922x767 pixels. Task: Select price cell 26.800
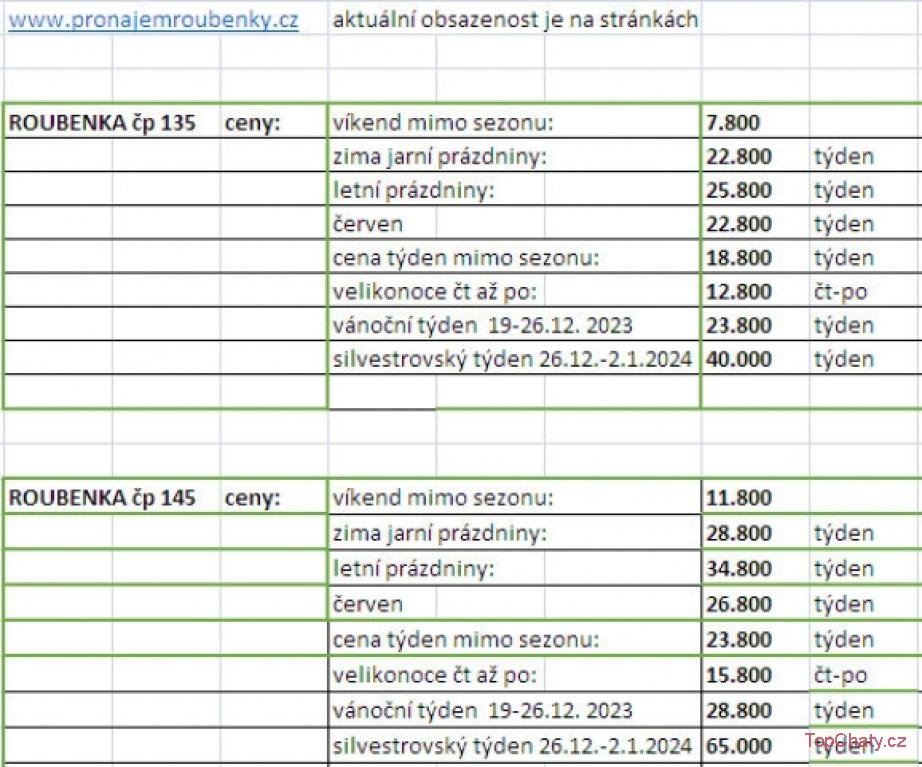point(739,604)
